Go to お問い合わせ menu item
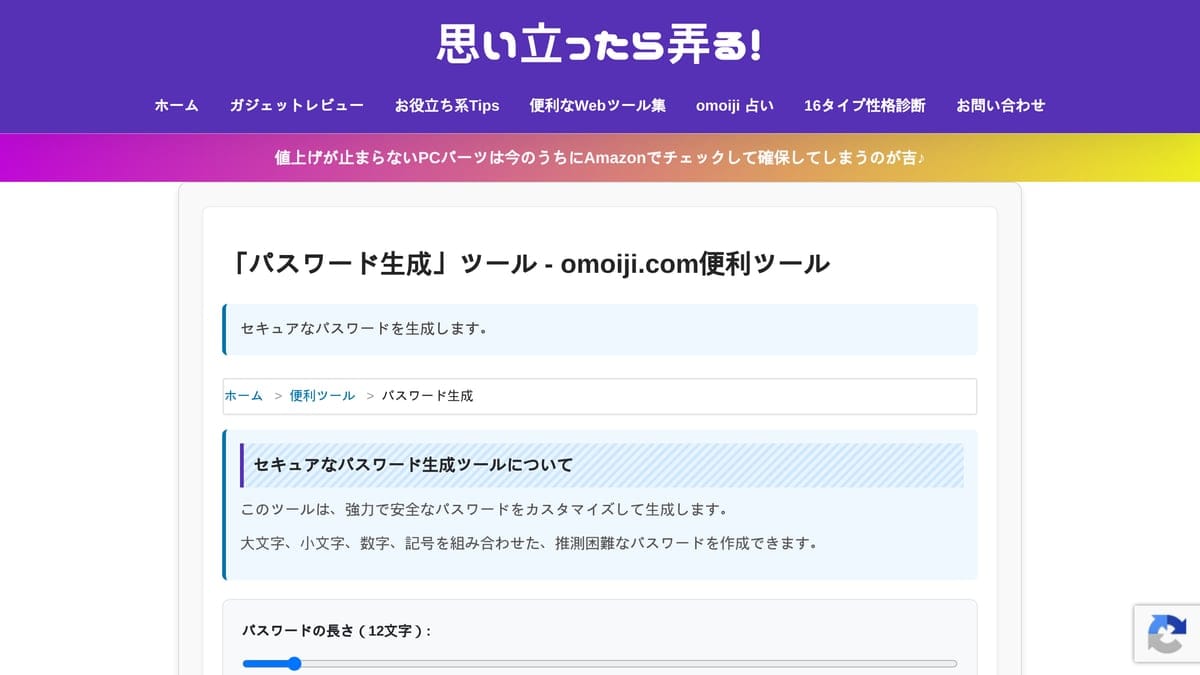Screen dimensions: 1200x675 pyautogui.click(x=1001, y=105)
